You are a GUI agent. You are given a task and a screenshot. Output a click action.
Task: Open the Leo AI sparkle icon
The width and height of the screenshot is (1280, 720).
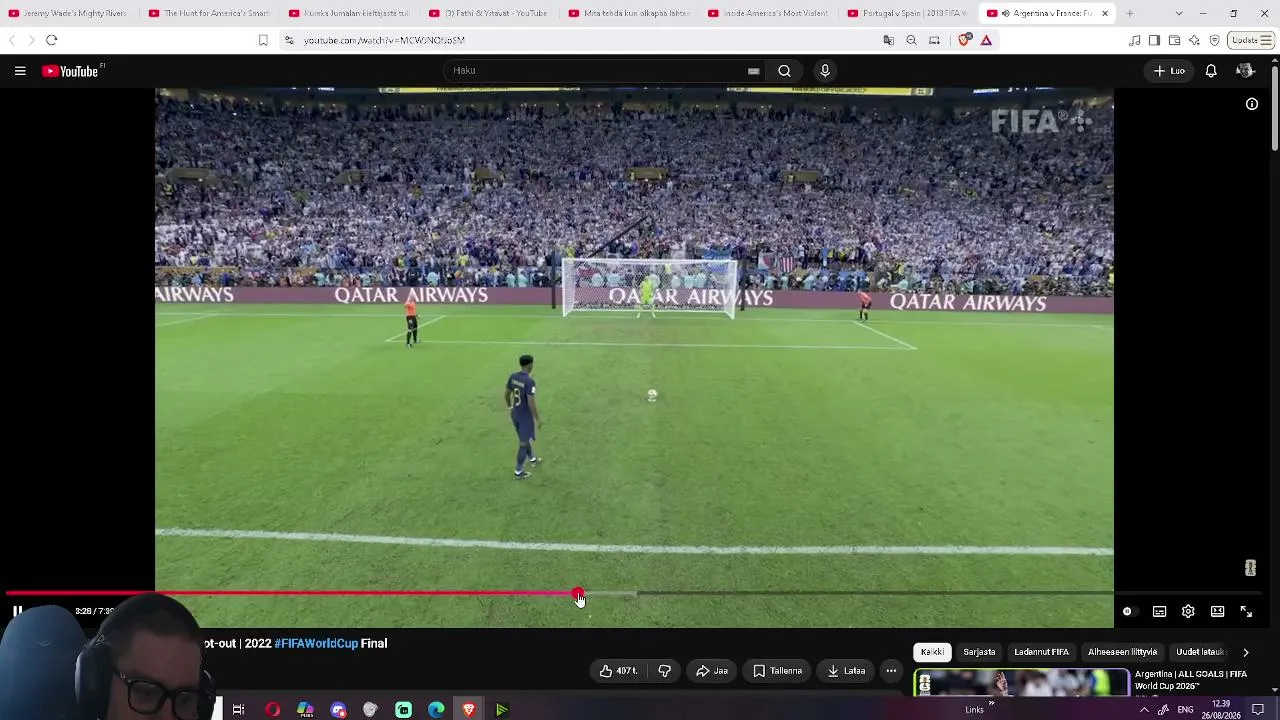point(1194,40)
